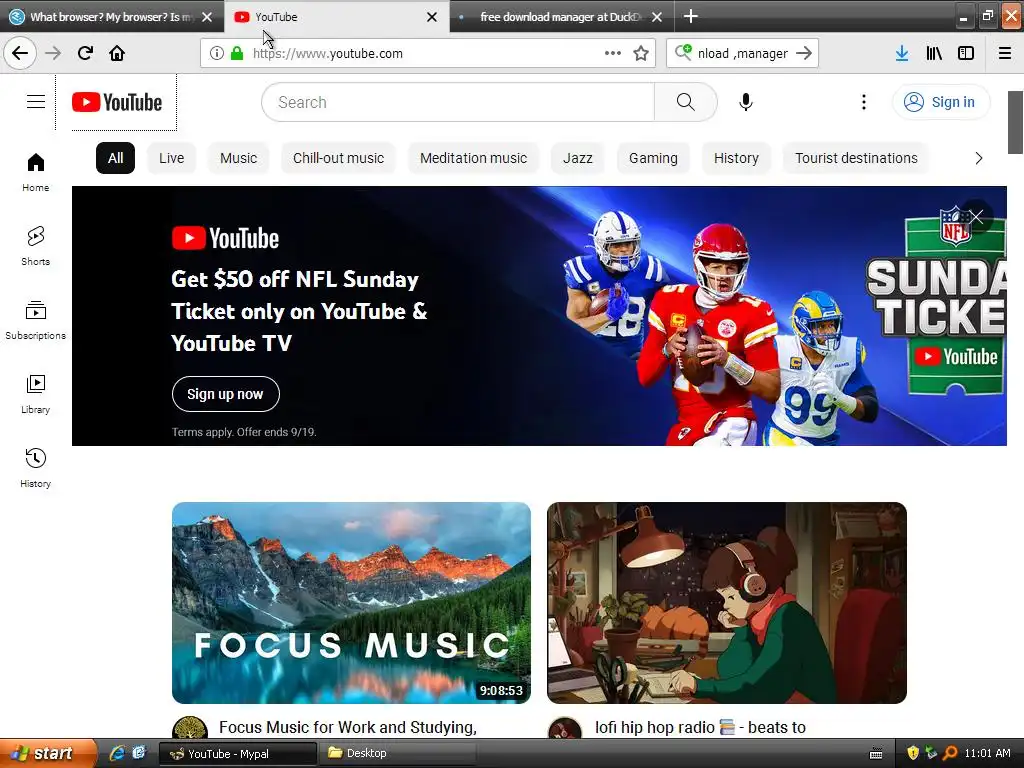This screenshot has height=768, width=1024.
Task: Open the Focus Music video thumbnail
Action: point(351,603)
